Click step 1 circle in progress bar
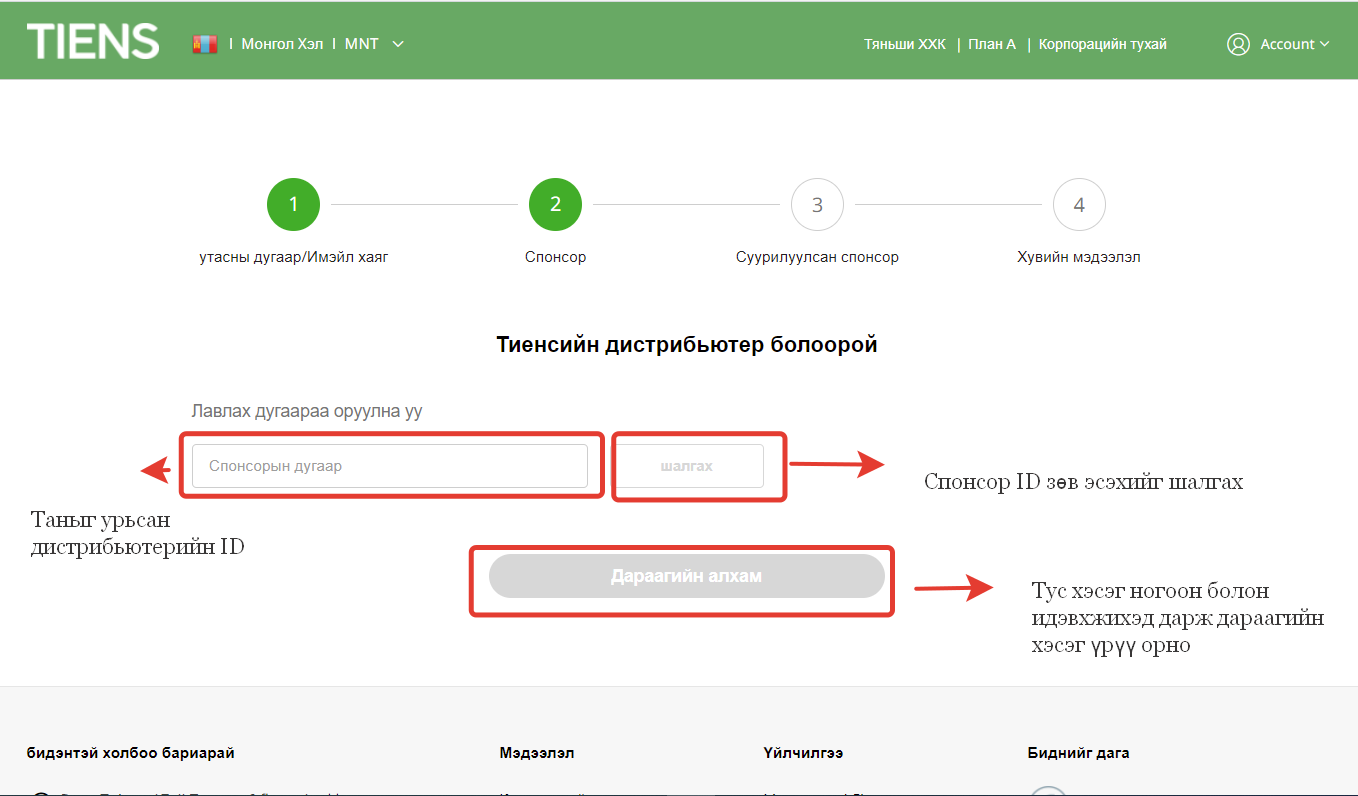The height and width of the screenshot is (796, 1358). [293, 205]
